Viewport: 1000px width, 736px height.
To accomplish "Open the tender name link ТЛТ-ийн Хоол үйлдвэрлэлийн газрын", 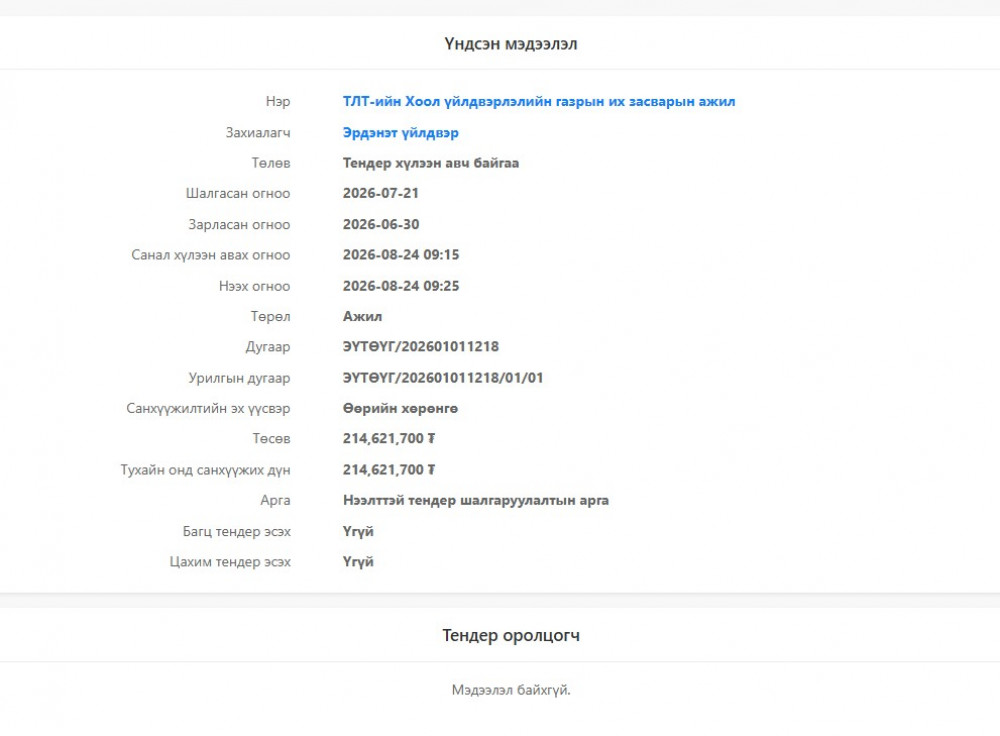I will click(x=539, y=101).
